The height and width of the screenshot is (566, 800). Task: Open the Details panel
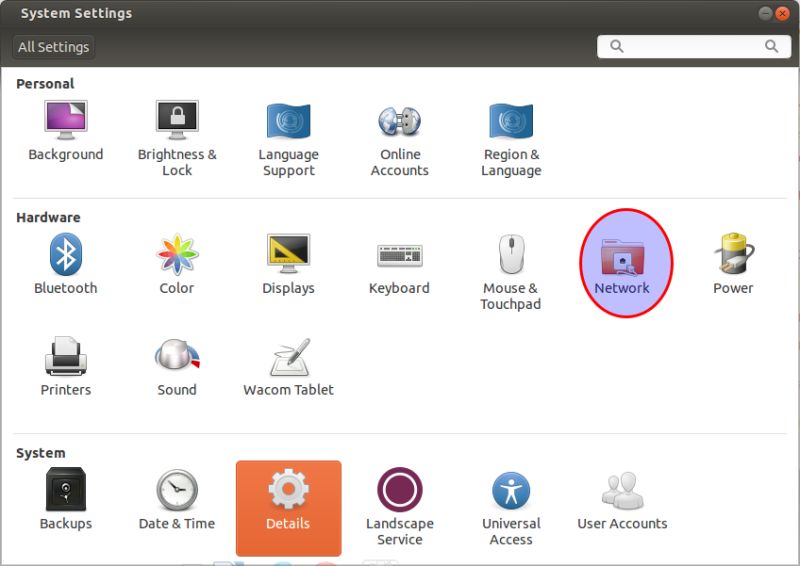(288, 508)
